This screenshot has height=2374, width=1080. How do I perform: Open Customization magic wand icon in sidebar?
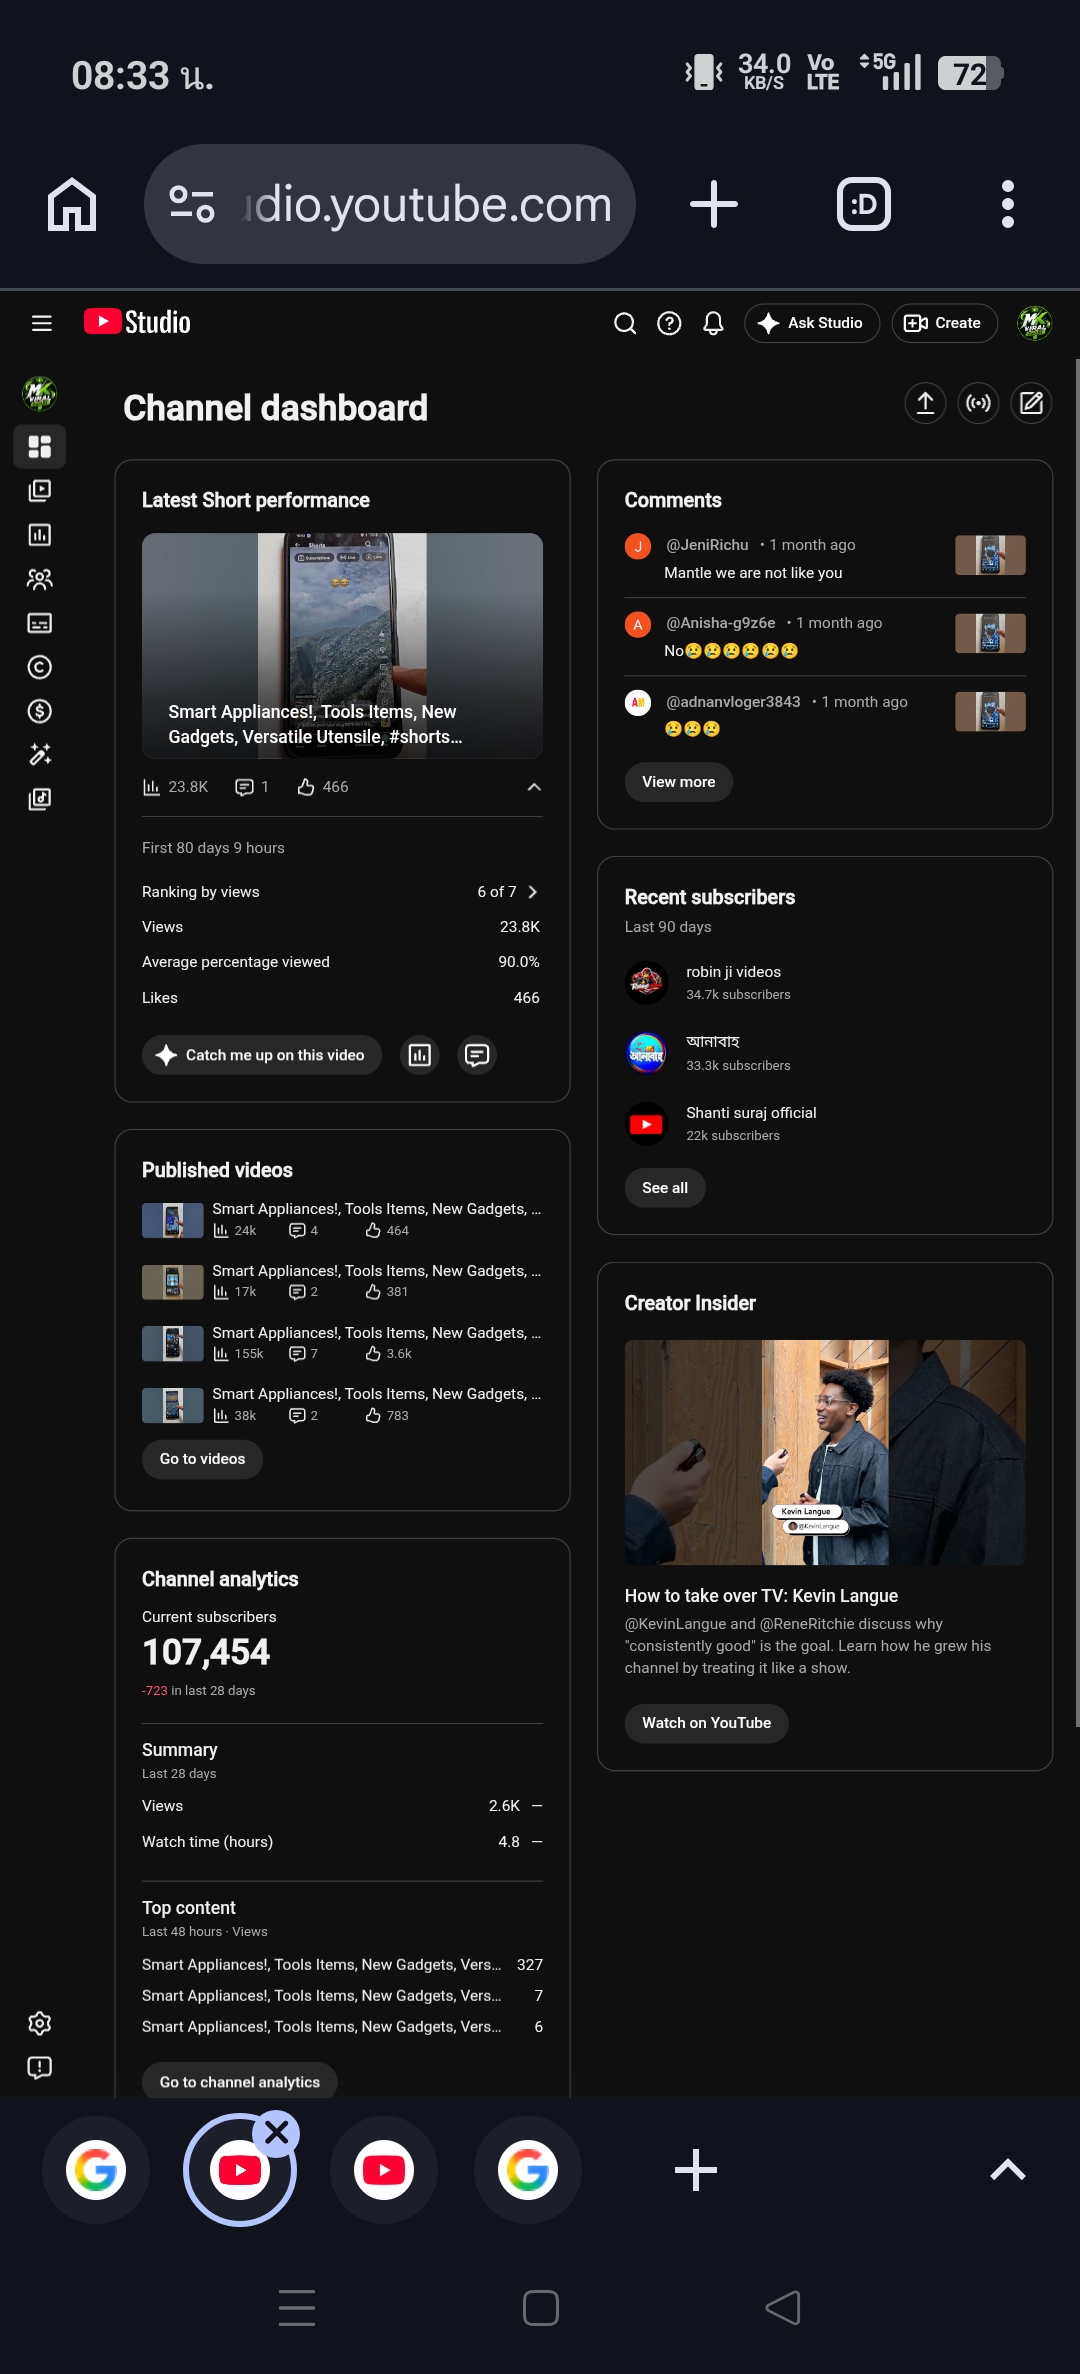pos(40,755)
